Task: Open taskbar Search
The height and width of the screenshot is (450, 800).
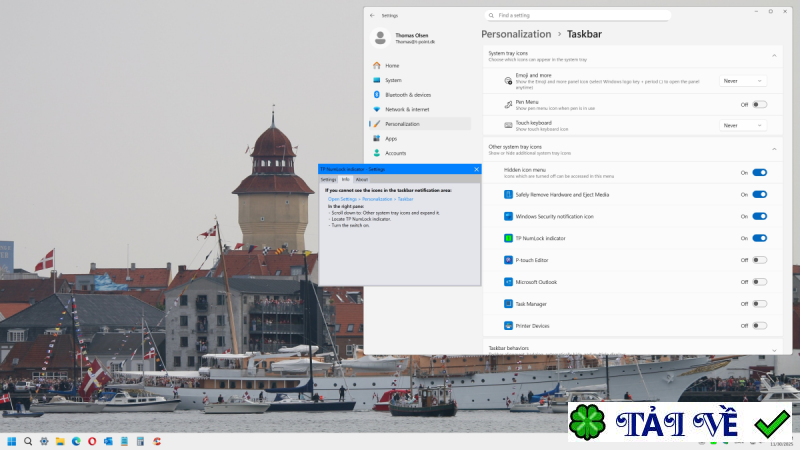Action: [x=28, y=441]
